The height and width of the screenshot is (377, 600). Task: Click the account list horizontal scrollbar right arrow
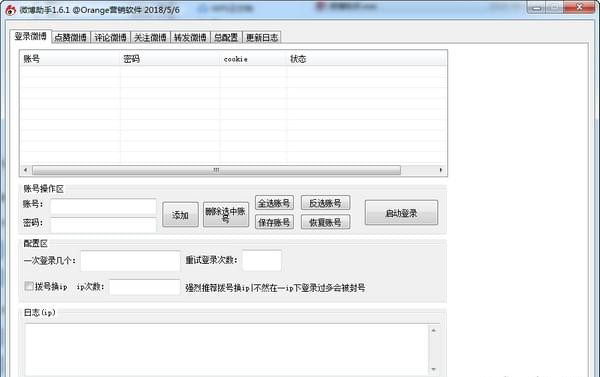pos(441,170)
